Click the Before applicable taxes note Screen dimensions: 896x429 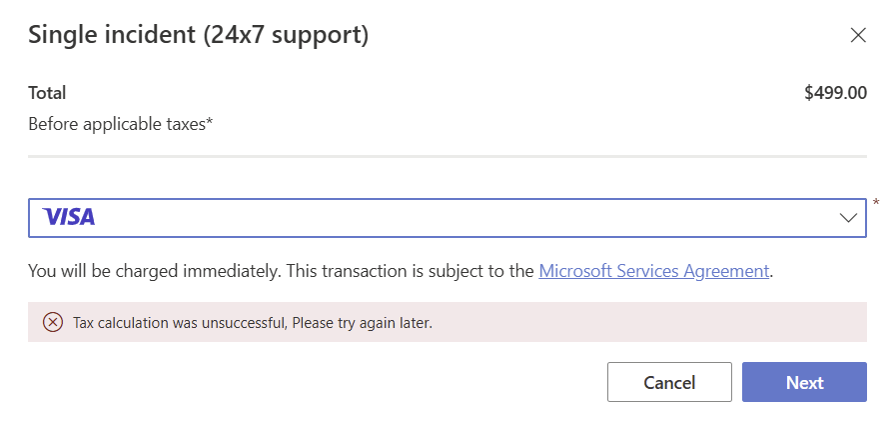tap(120, 124)
